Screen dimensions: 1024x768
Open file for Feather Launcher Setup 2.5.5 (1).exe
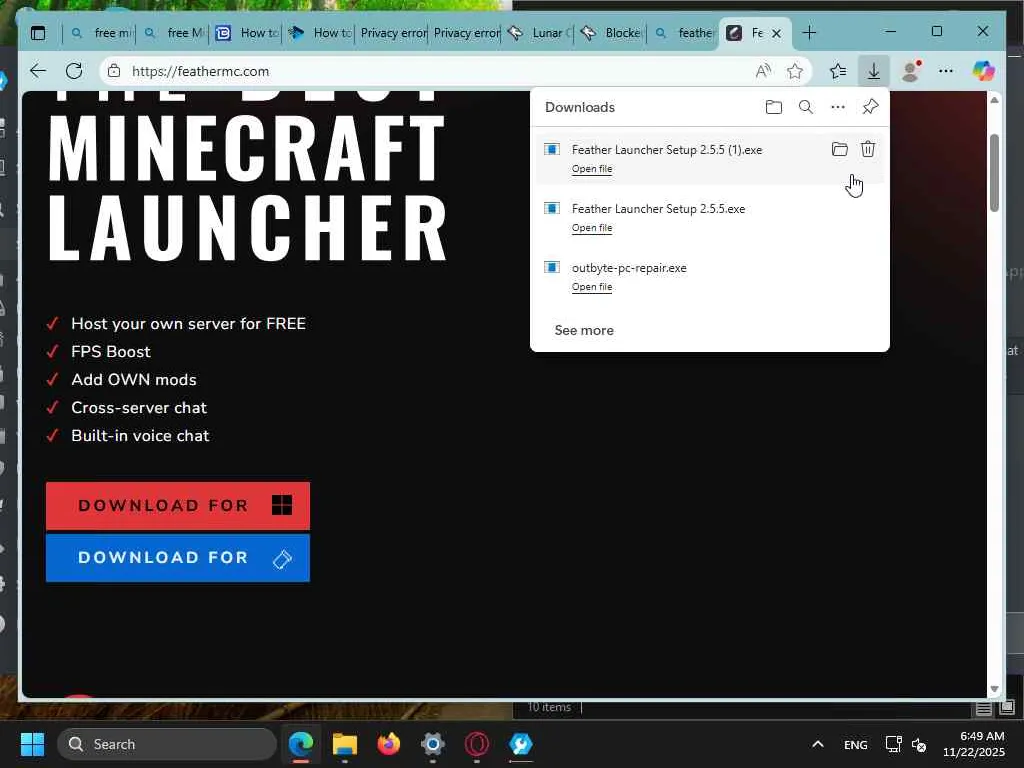592,168
